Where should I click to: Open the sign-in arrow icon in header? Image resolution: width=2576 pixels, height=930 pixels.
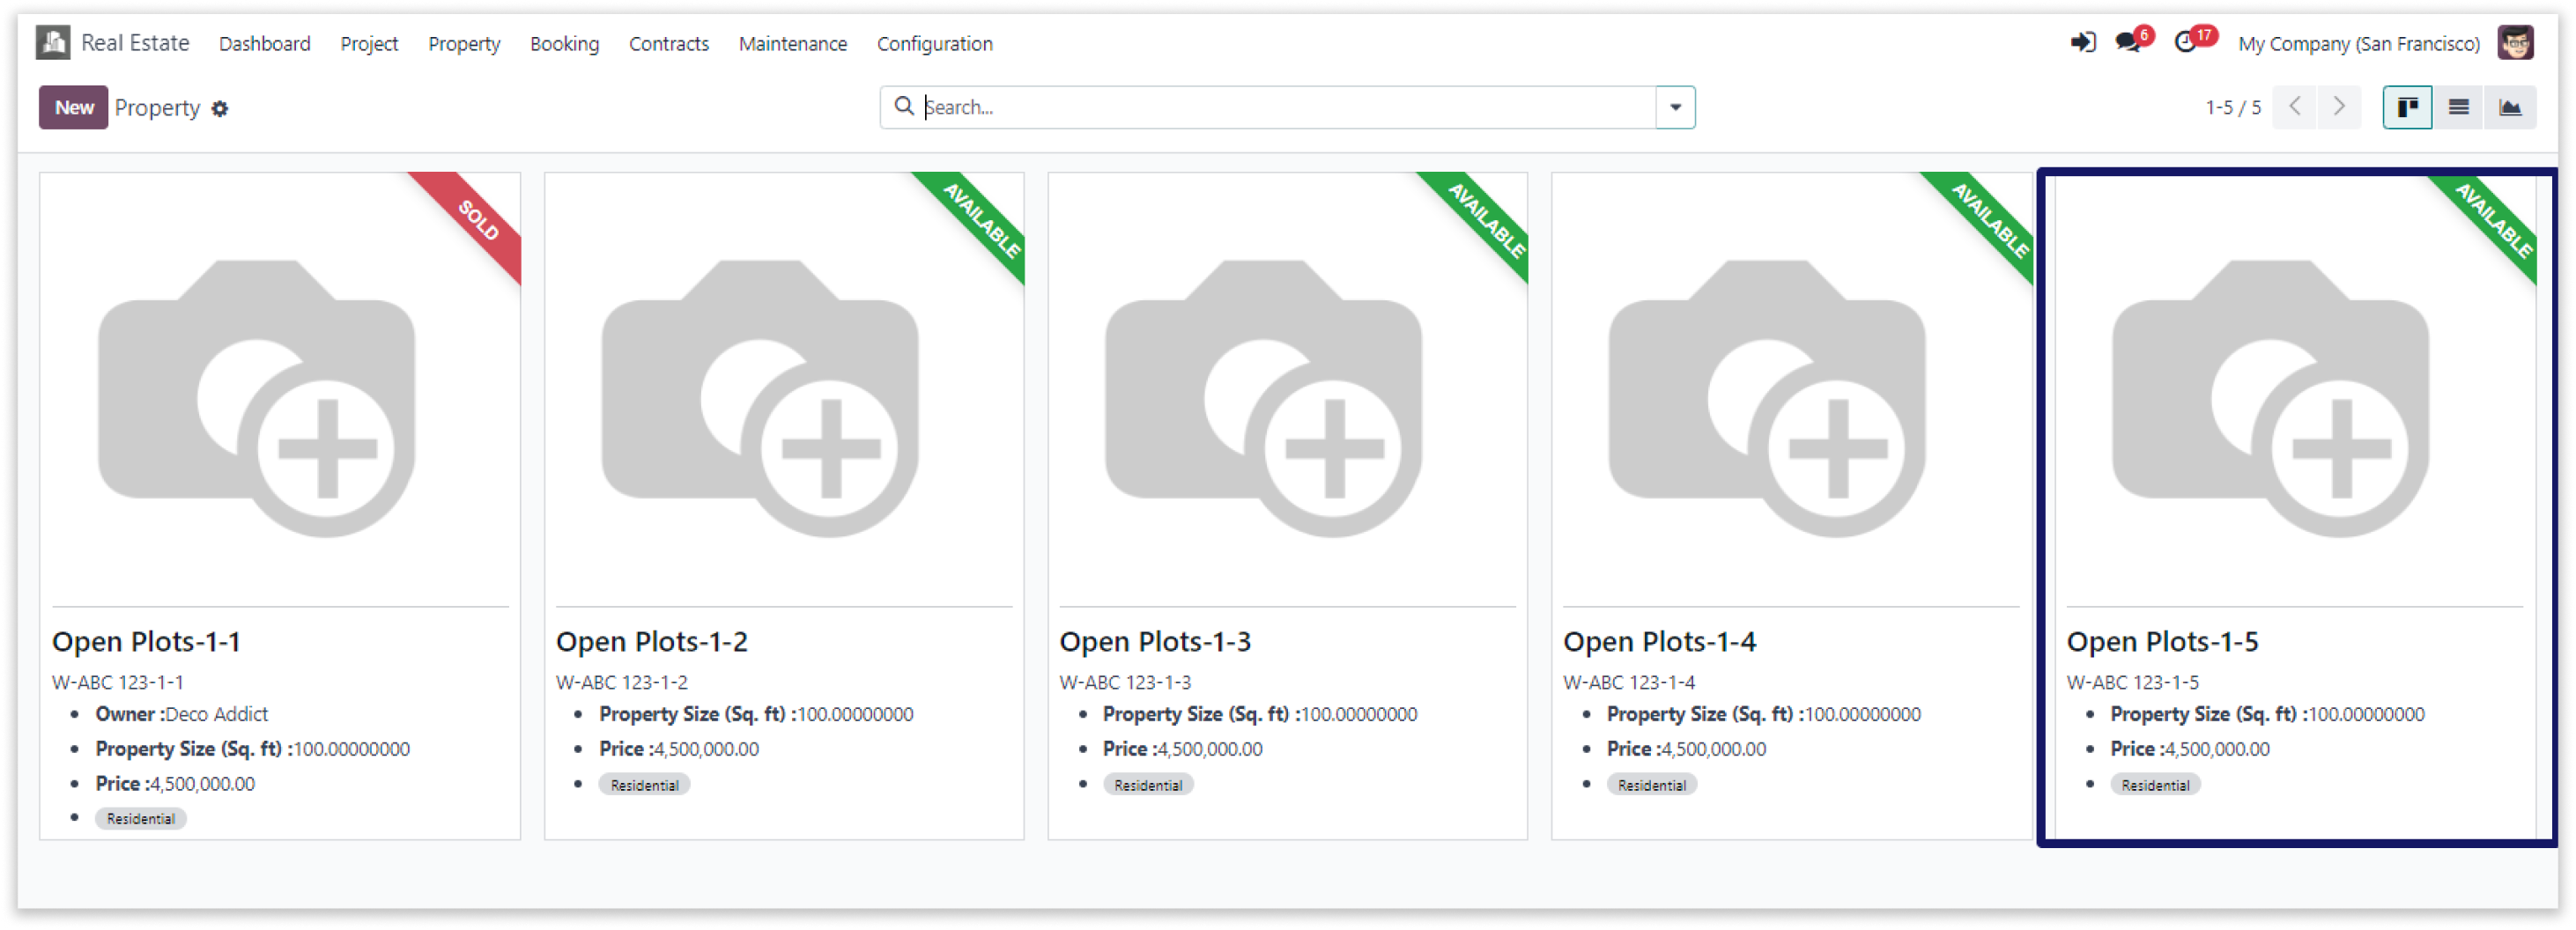[2082, 43]
